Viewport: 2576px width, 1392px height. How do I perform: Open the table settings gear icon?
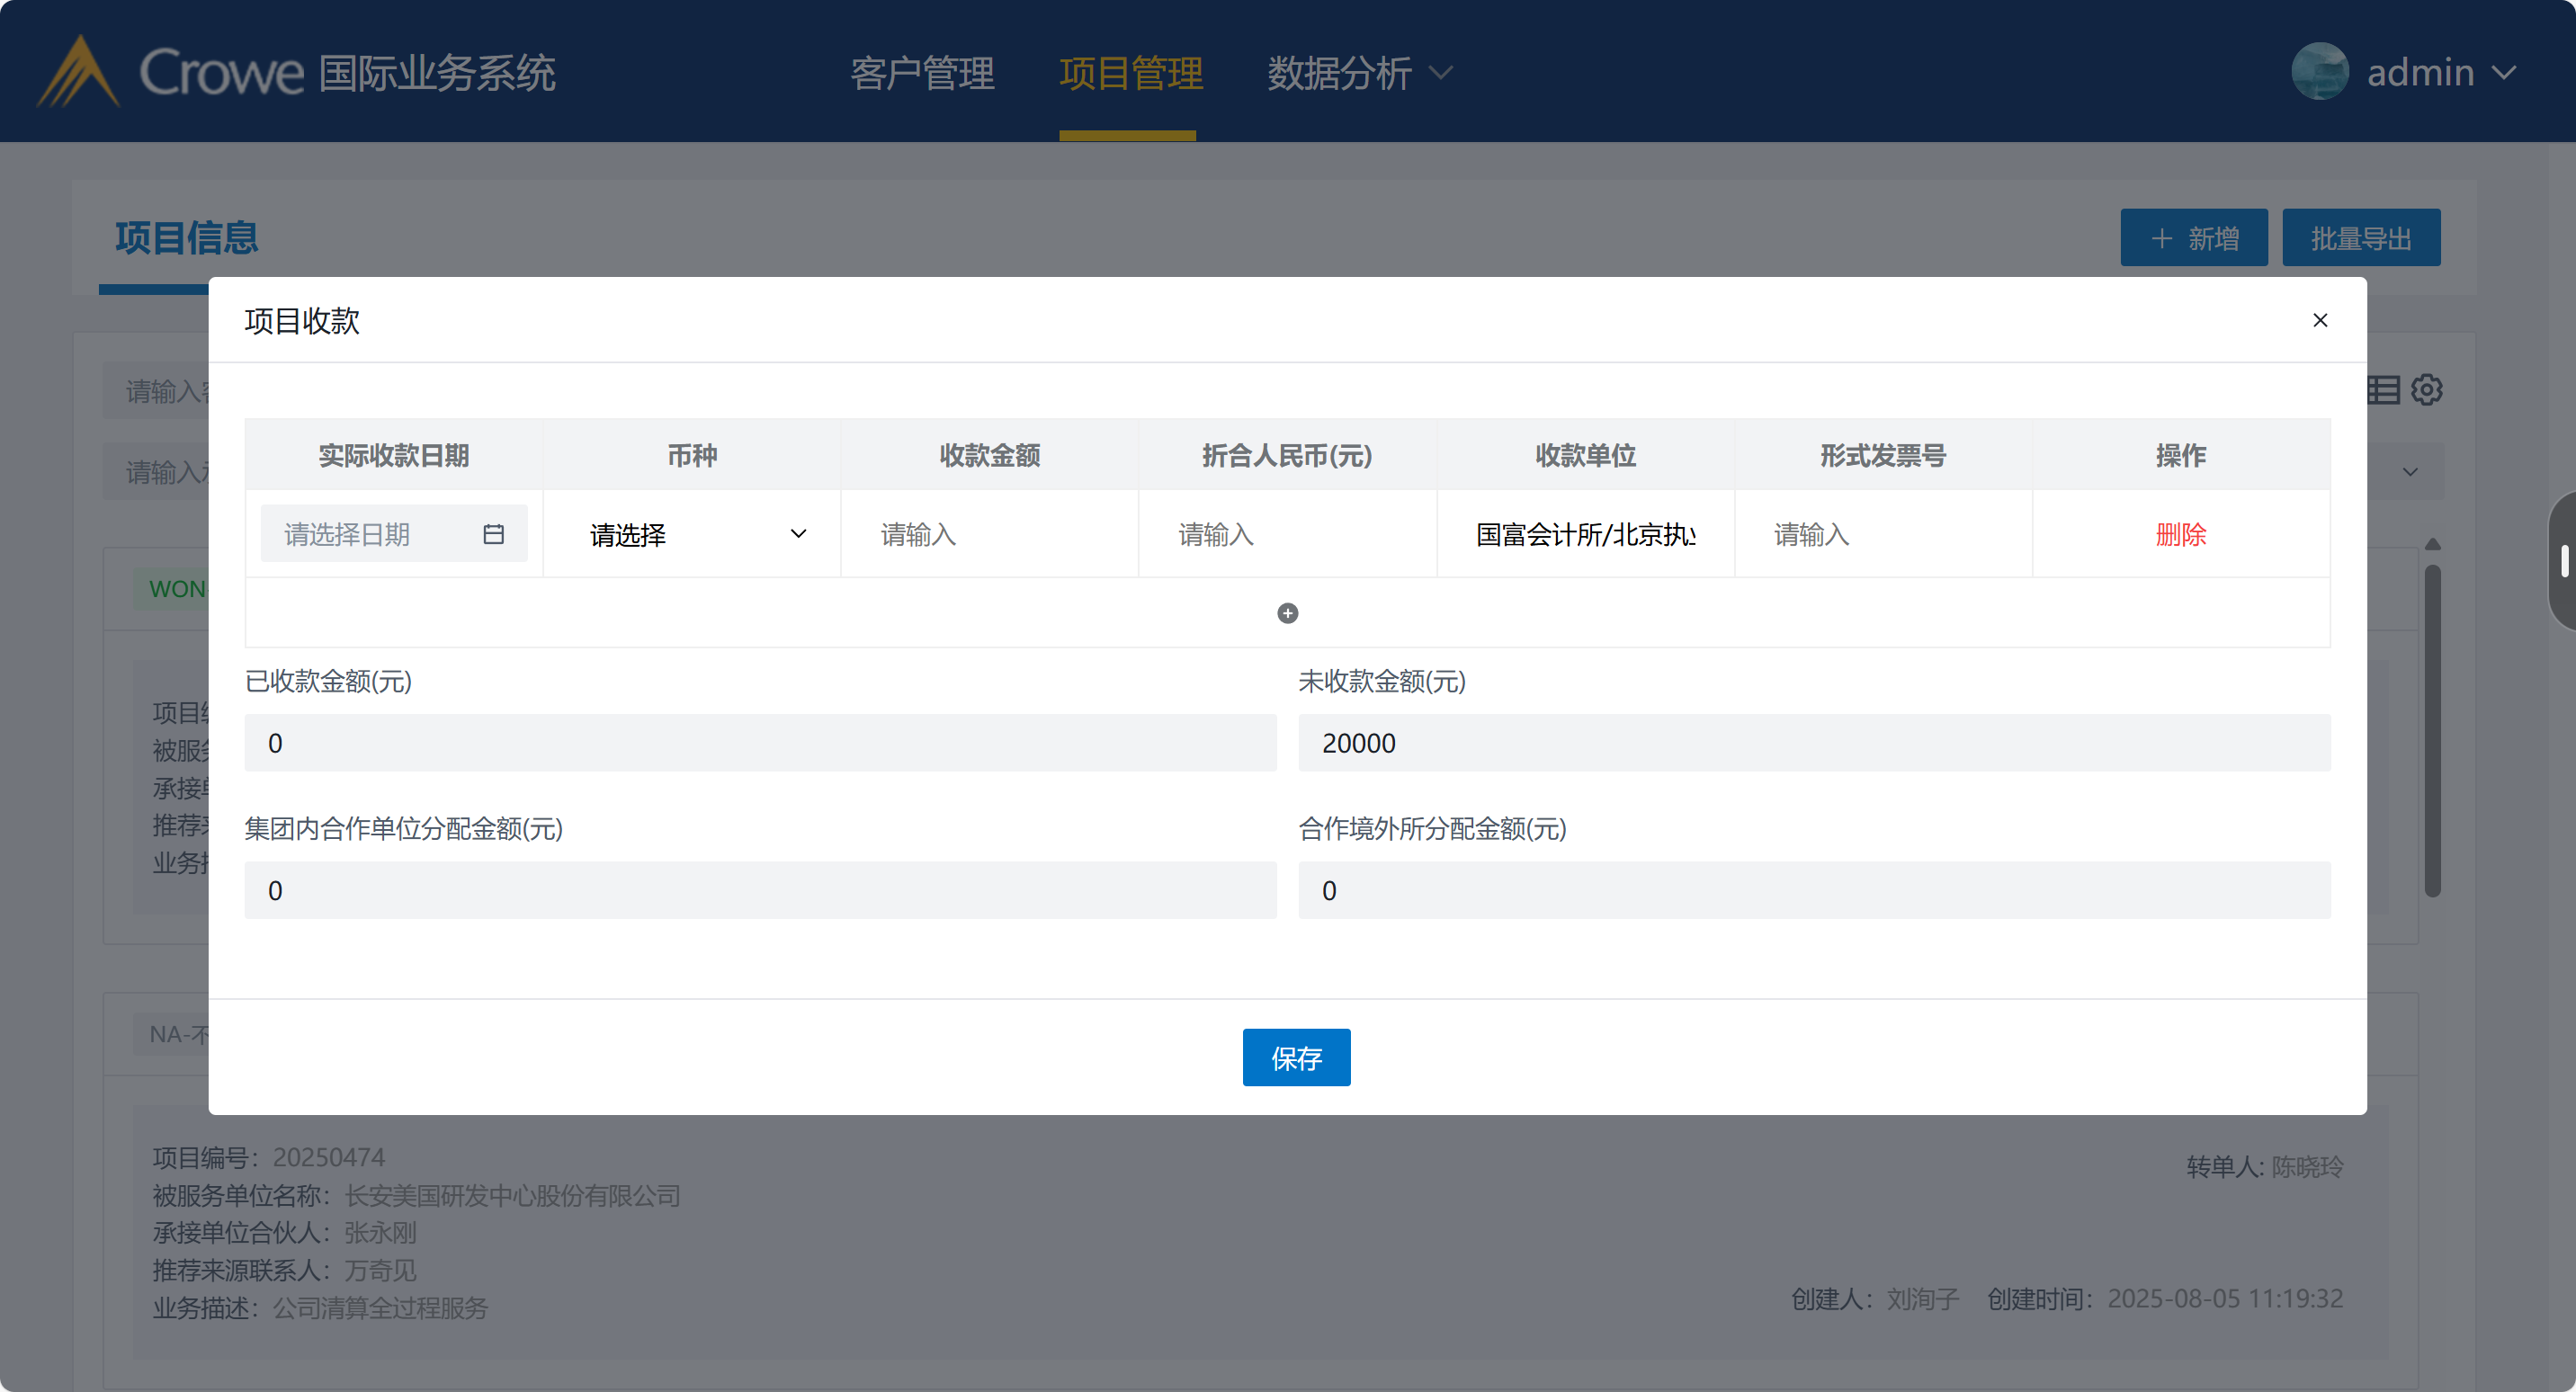[2427, 390]
